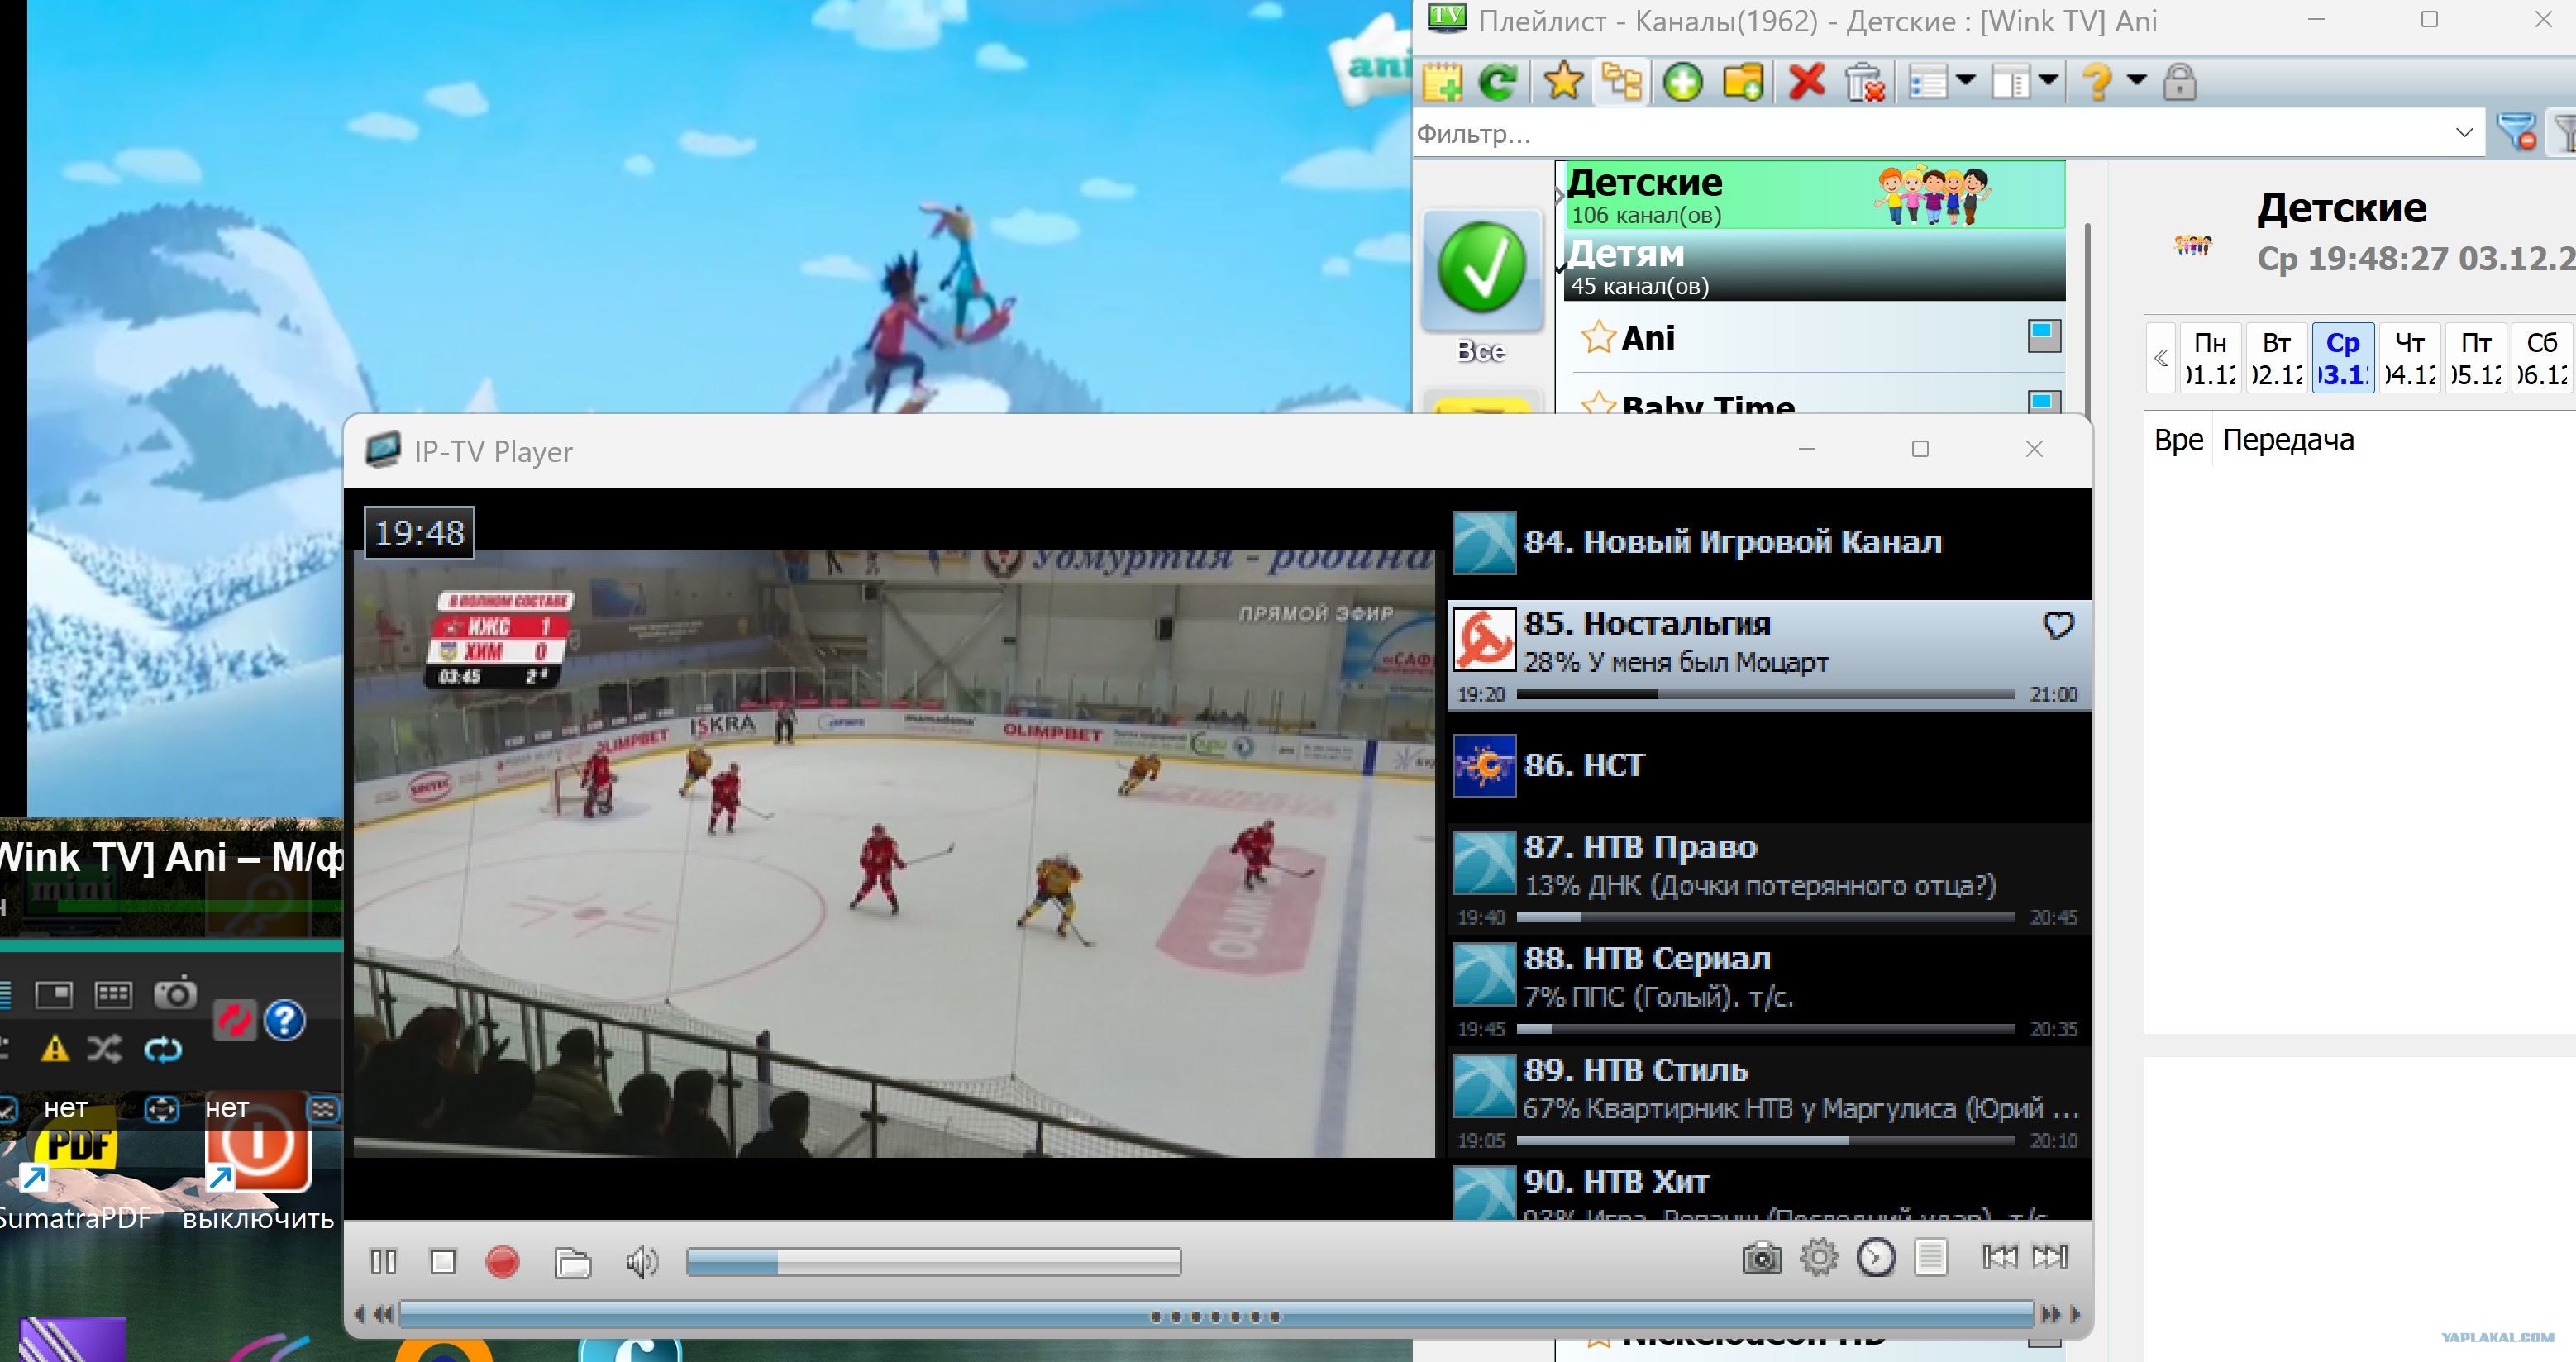Add a channel with the green plus icon
The width and height of the screenshot is (2576, 1362).
(x=1683, y=82)
